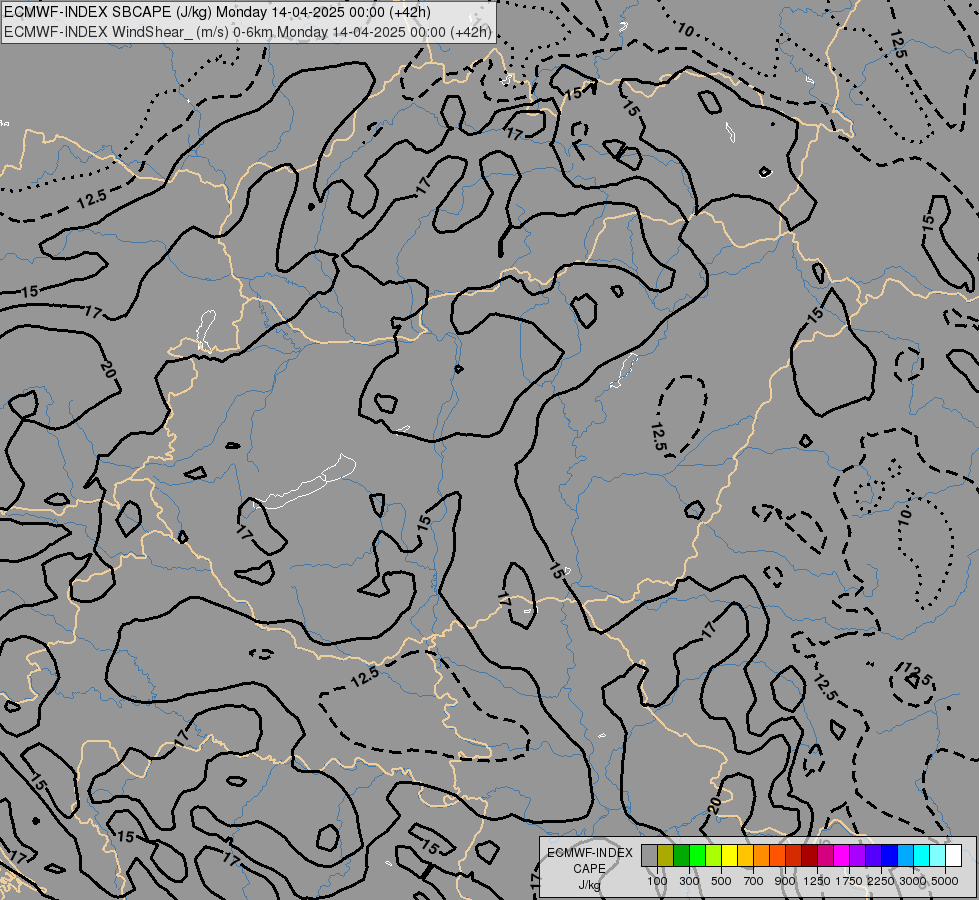
Task: Click the 1750 value on the legend scale
Action: point(849,881)
